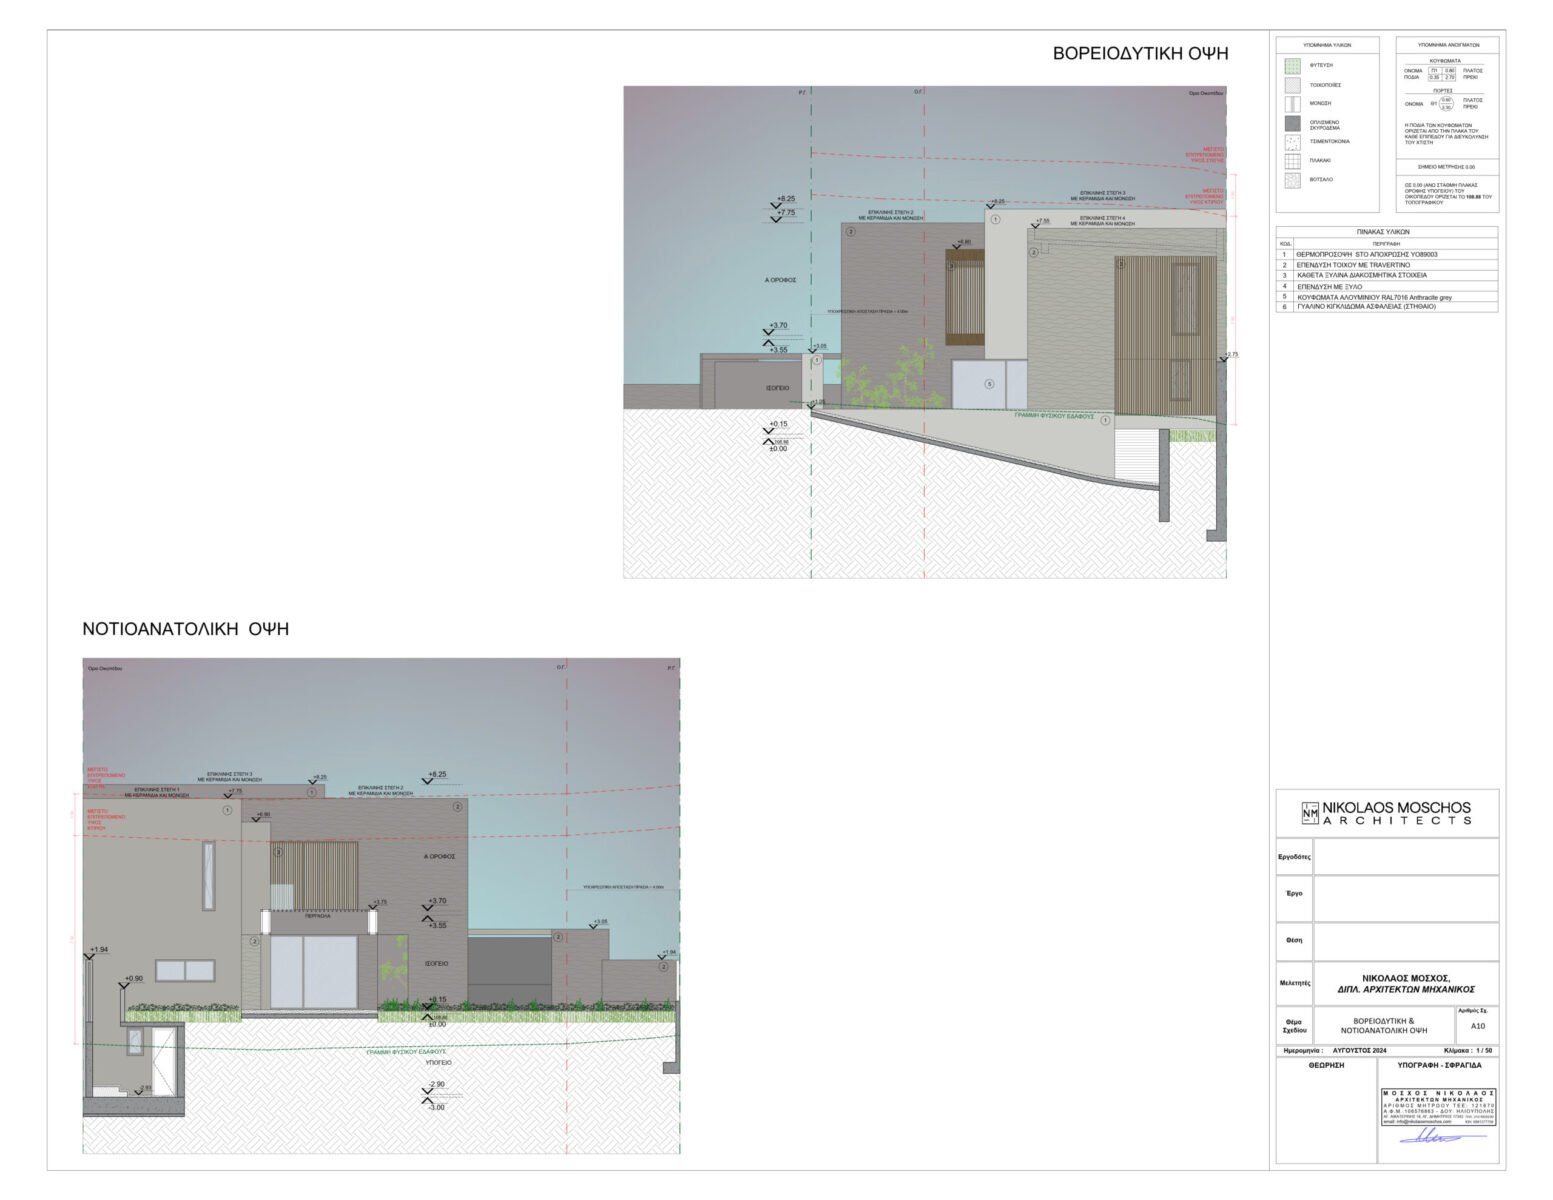Click the ΤΟΙΧΟΠΟΙΙΕΣ legend swatch

[1292, 85]
